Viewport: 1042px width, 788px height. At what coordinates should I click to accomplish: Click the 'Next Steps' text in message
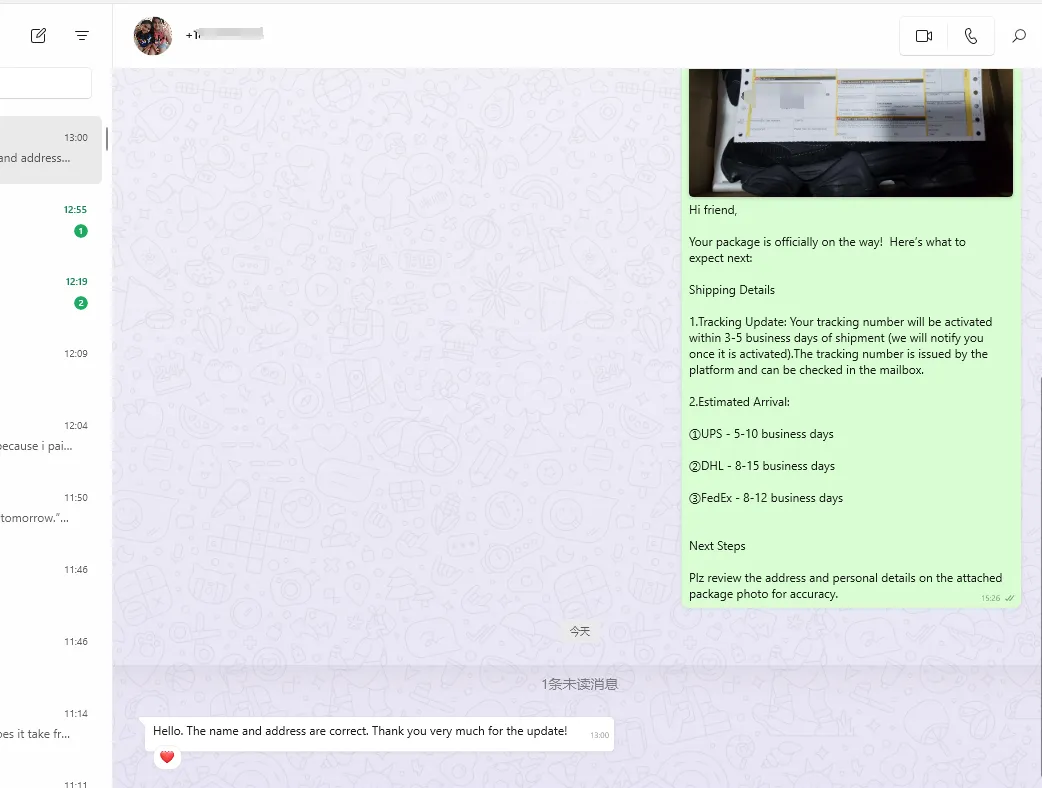[717, 545]
